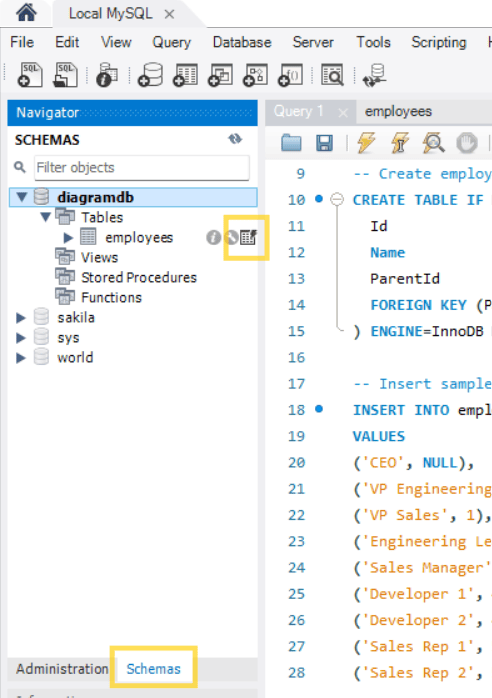Open the object inspector toolbar icon
This screenshot has height=698, width=492.
[107, 75]
